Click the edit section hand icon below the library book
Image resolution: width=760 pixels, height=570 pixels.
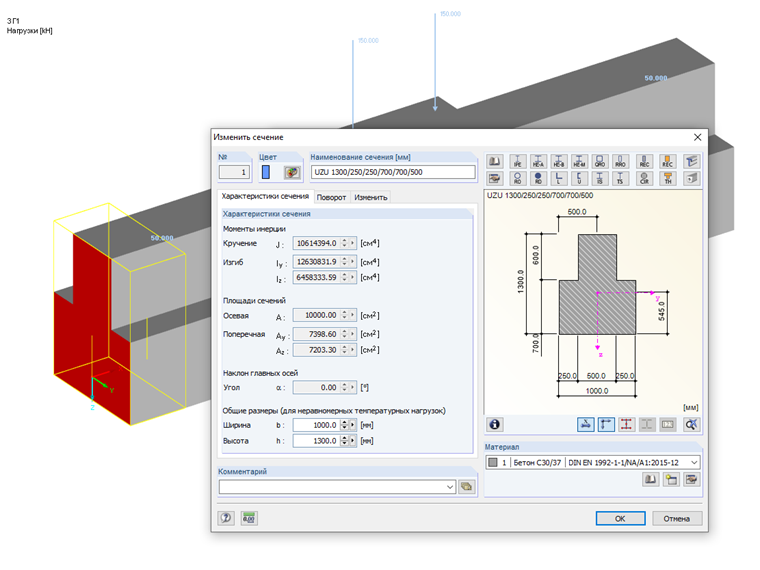tap(494, 178)
